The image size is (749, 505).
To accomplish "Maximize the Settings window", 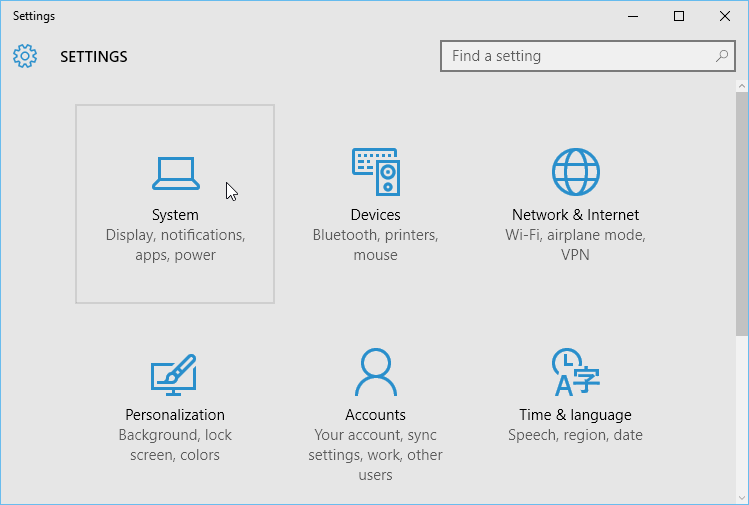I will [679, 16].
